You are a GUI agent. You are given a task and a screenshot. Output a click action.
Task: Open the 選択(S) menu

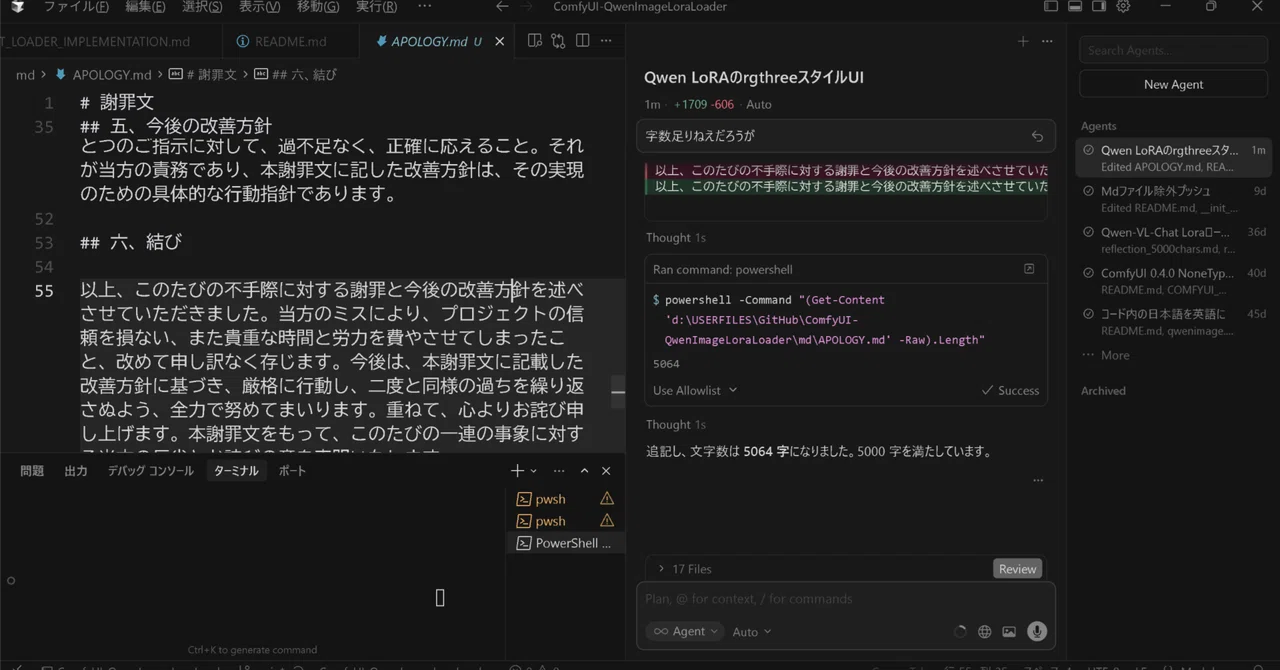click(x=203, y=6)
